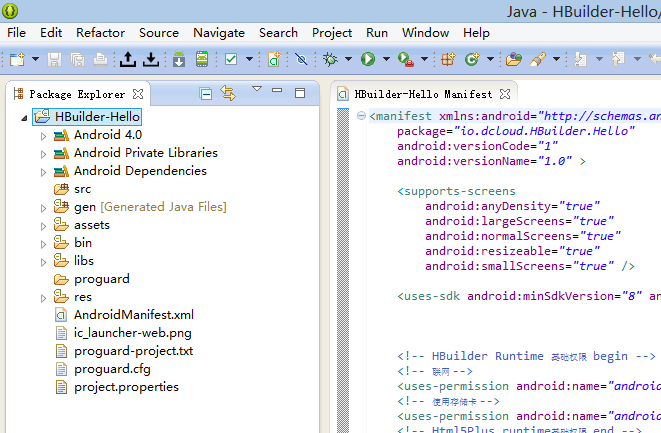Open the File menu

coord(16,33)
